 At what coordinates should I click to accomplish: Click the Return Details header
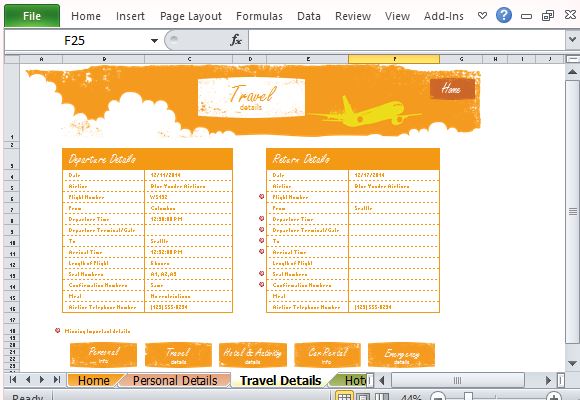[353, 159]
